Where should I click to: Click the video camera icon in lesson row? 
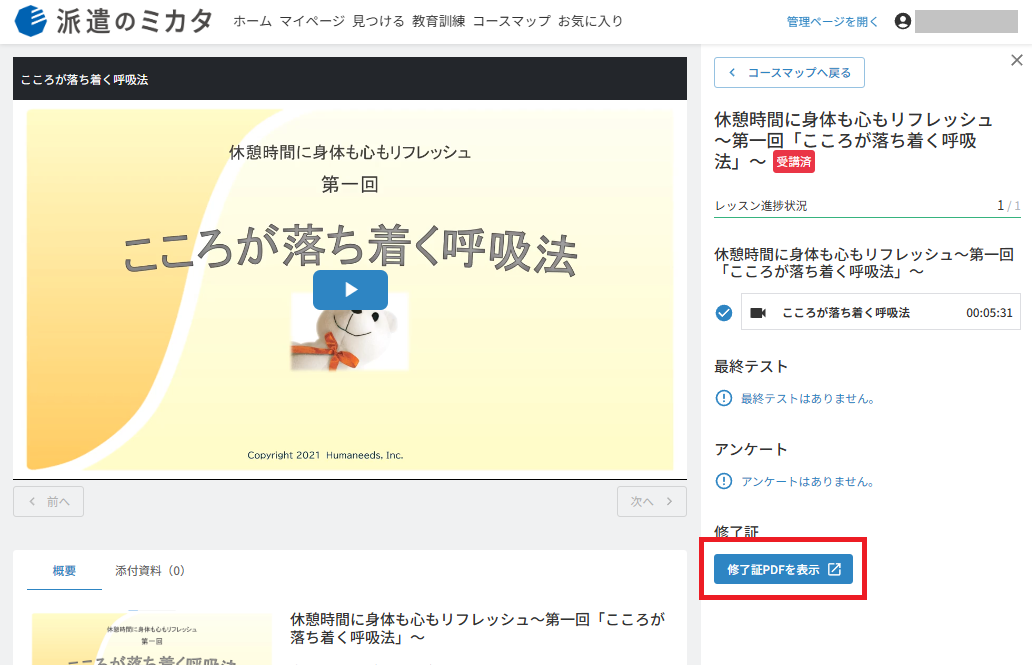pos(758,313)
